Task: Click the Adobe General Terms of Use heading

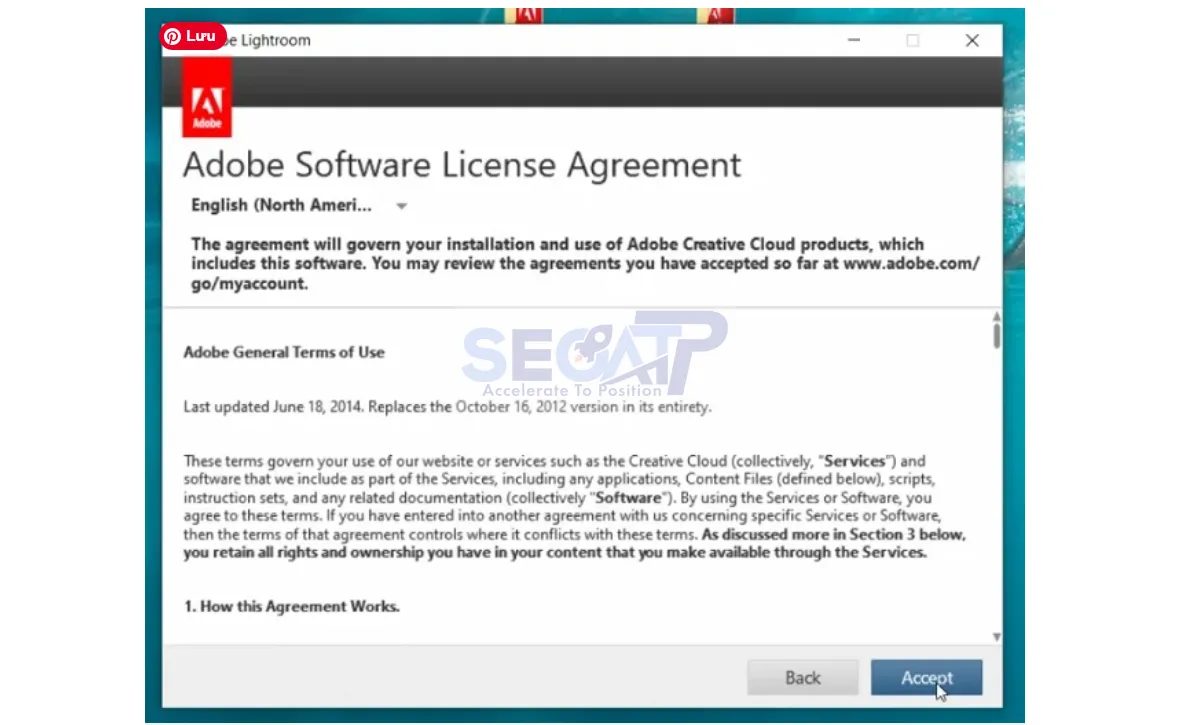Action: click(284, 352)
